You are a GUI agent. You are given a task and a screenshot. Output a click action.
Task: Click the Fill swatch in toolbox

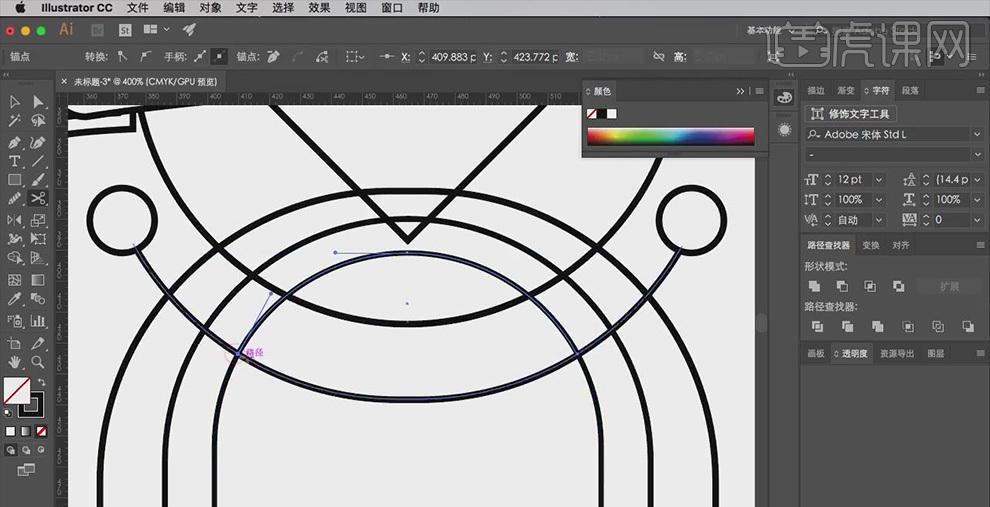tap(16, 391)
